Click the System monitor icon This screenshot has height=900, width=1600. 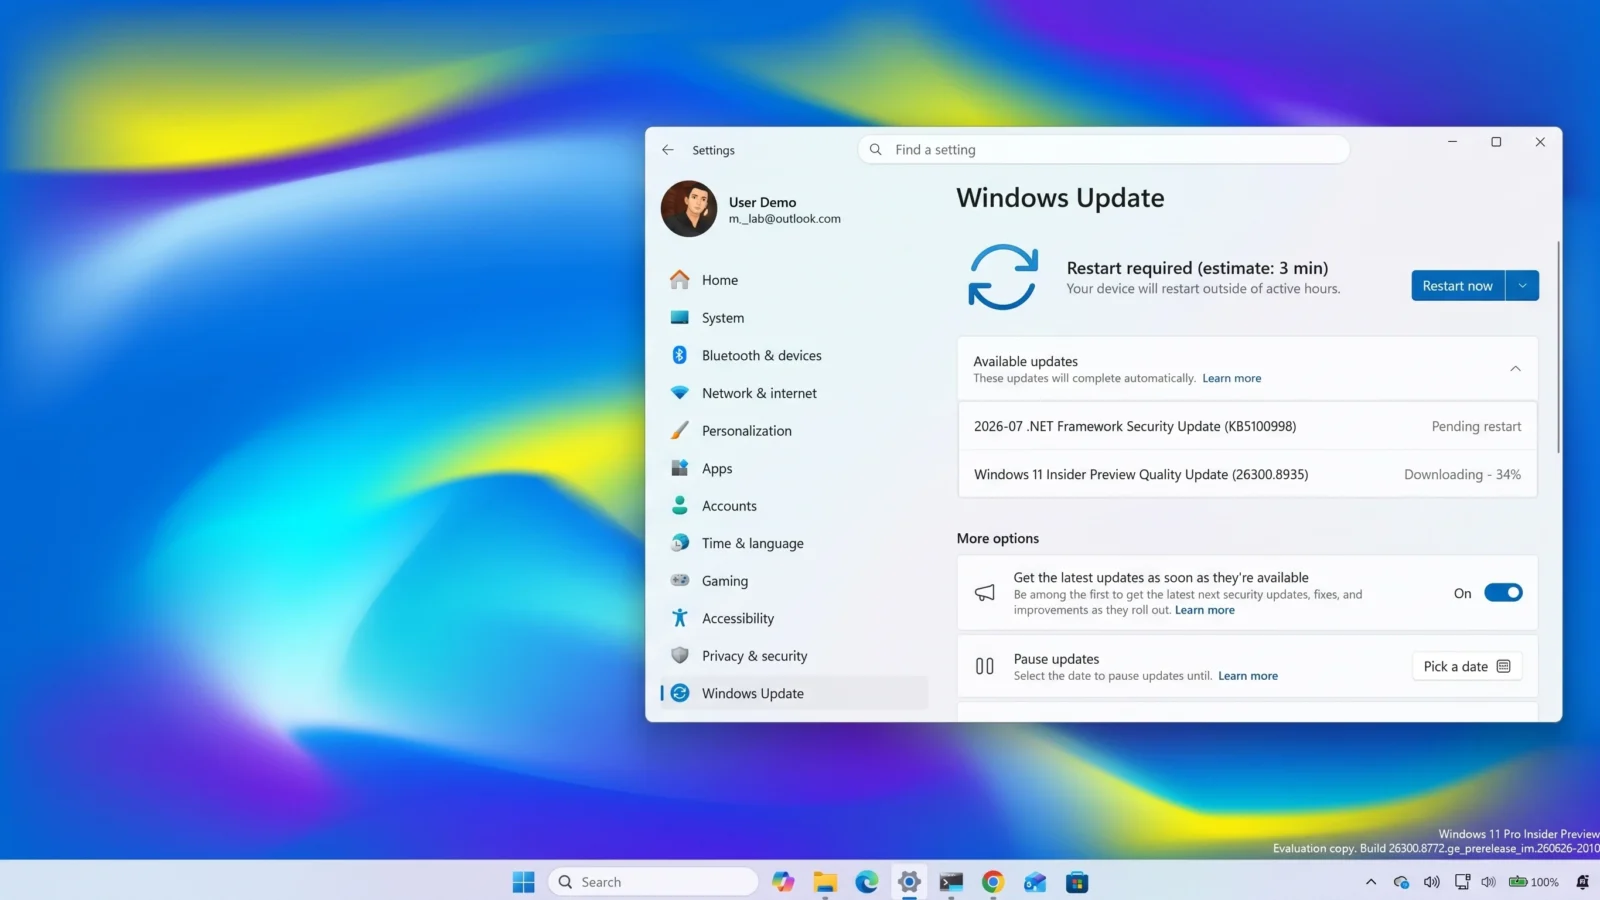(x=680, y=318)
